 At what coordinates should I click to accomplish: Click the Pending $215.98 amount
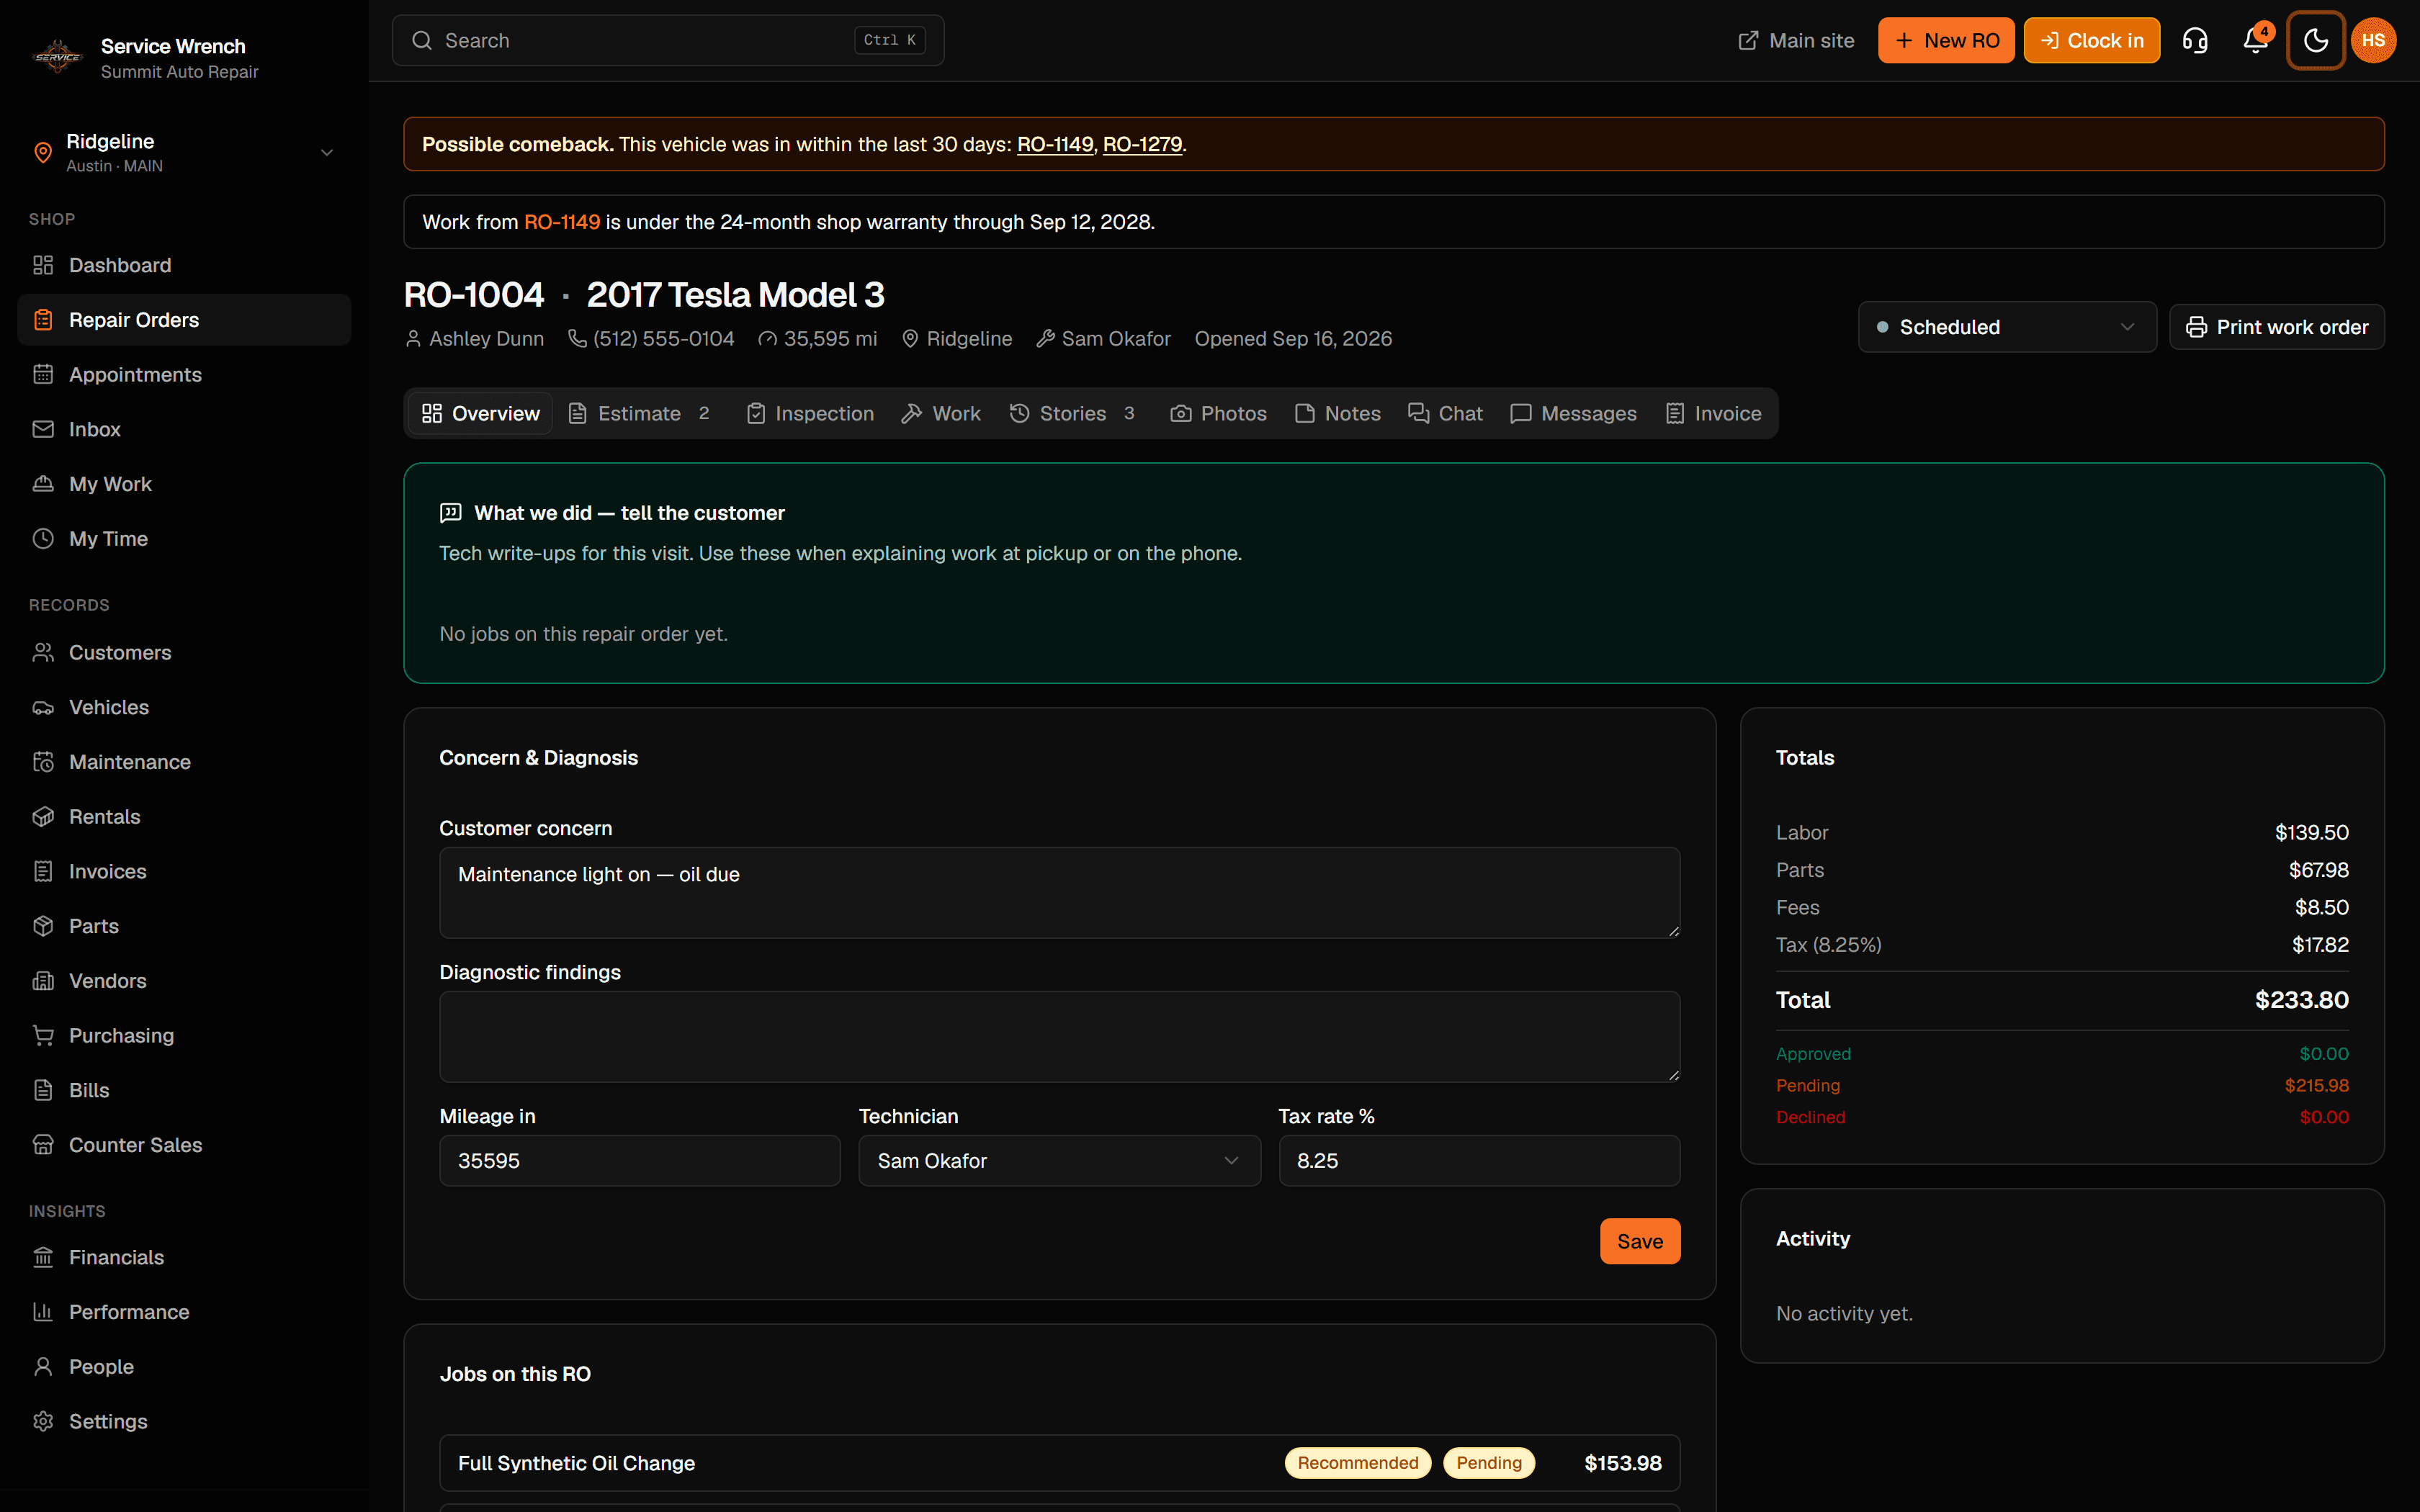[x=2316, y=1085]
